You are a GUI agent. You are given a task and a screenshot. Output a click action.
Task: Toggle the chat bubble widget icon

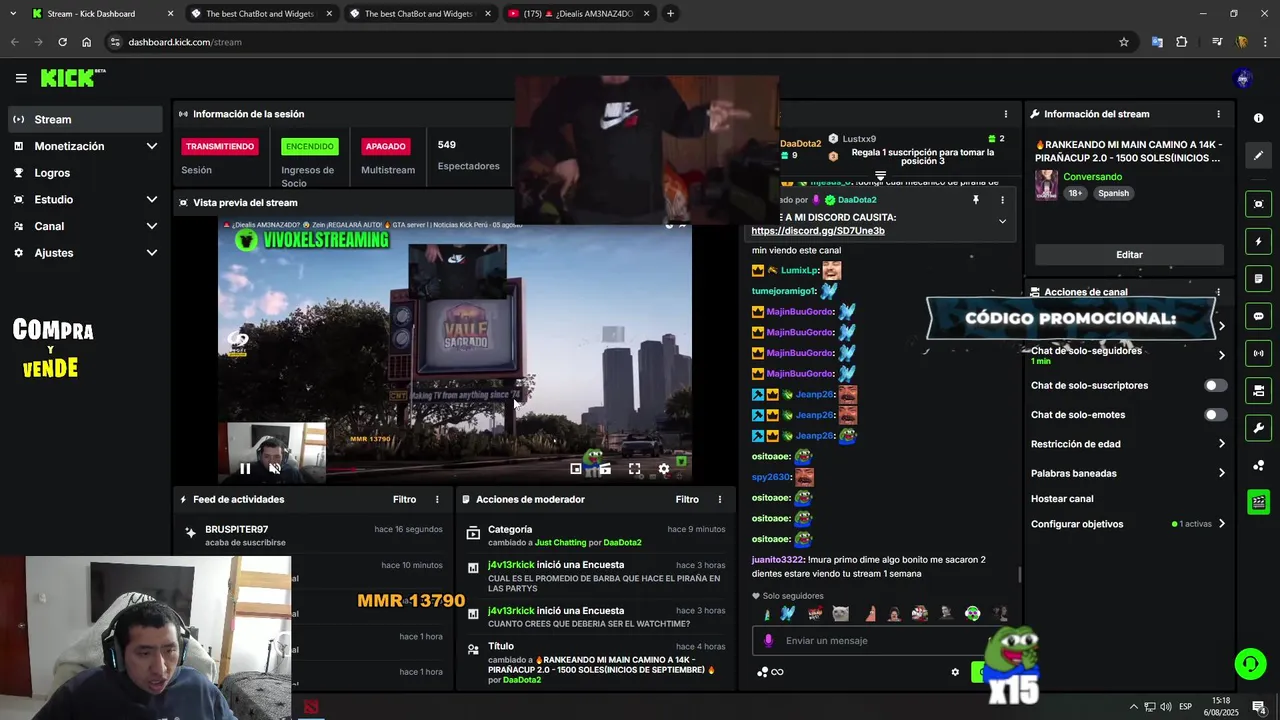click(1258, 316)
